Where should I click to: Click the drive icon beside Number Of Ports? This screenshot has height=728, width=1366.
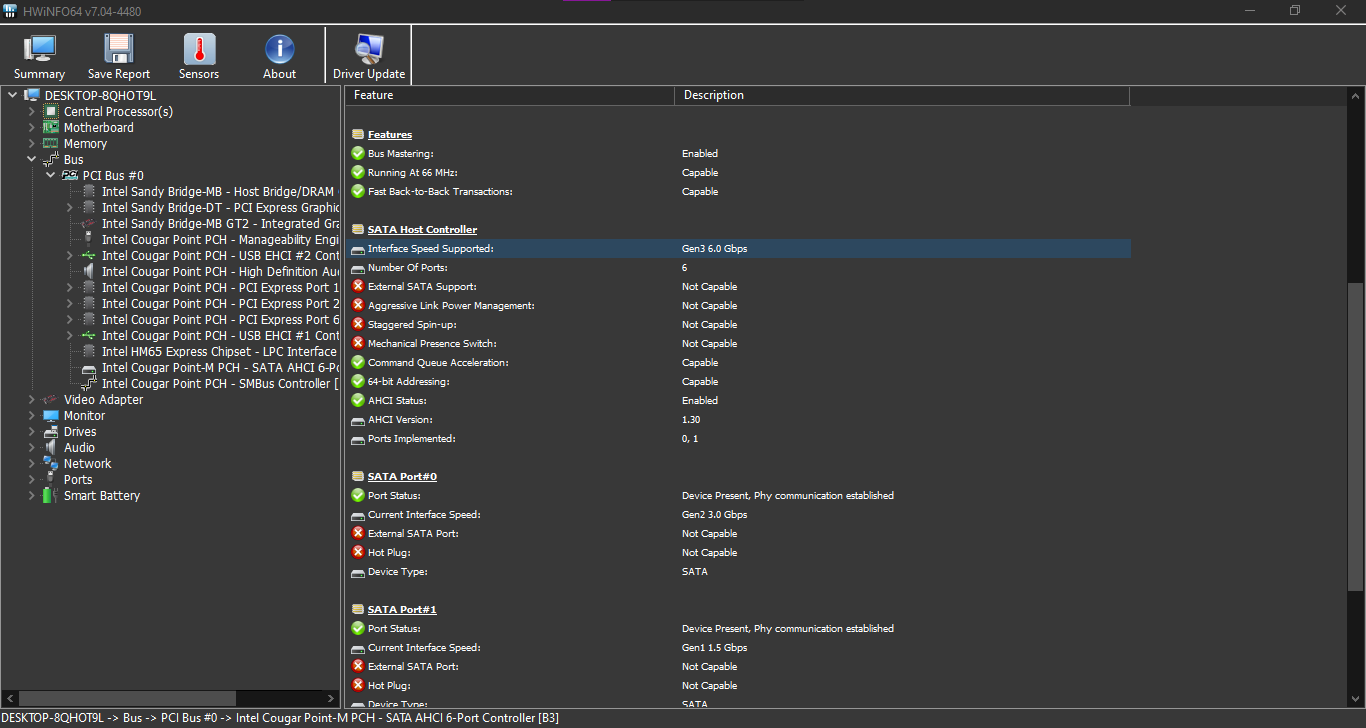pos(358,268)
